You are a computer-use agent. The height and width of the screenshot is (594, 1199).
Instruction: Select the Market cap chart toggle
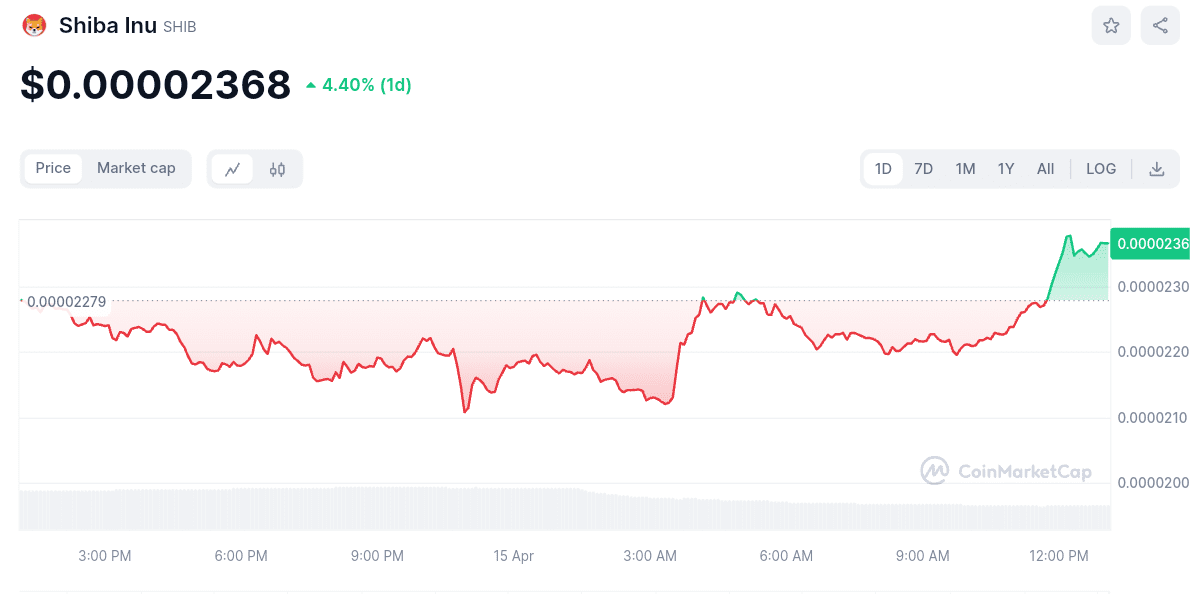[136, 168]
